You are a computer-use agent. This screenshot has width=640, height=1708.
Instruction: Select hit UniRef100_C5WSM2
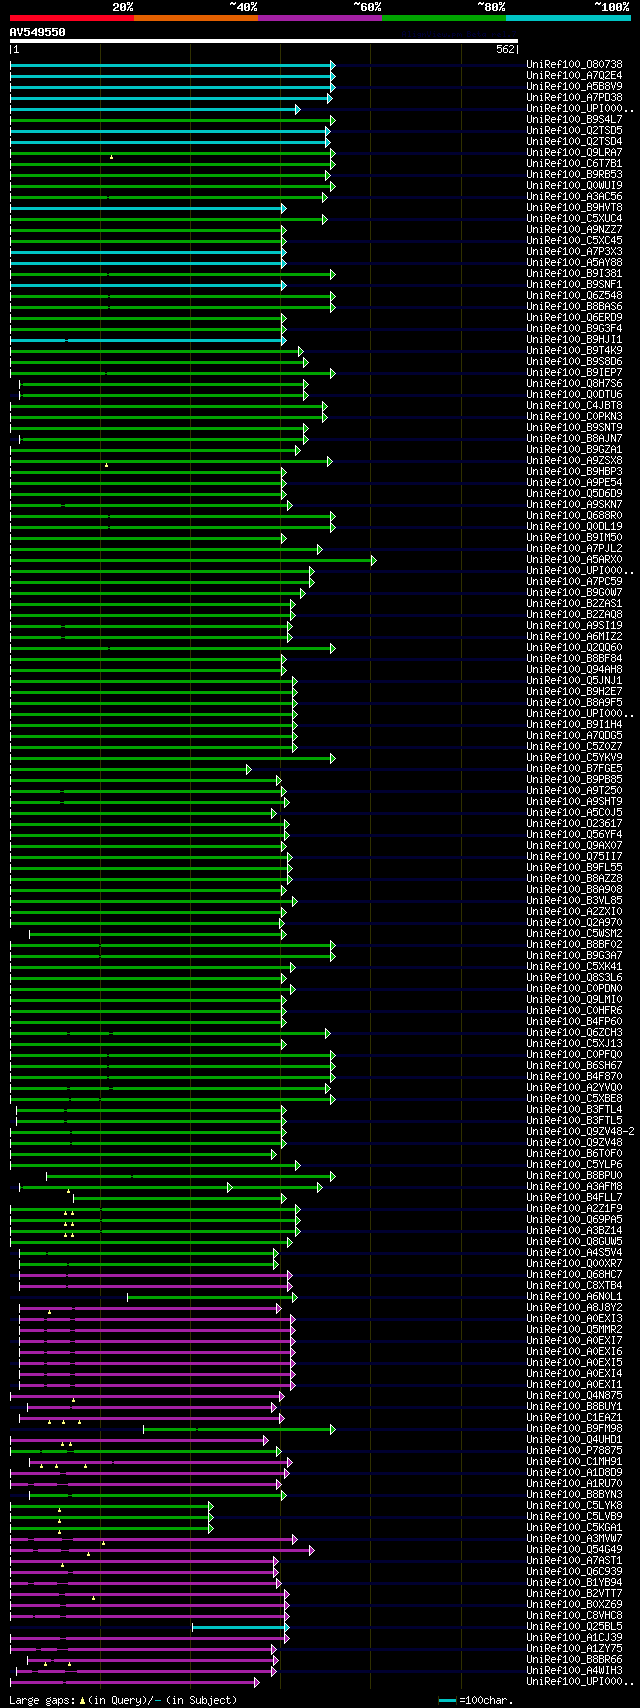pos(574,934)
